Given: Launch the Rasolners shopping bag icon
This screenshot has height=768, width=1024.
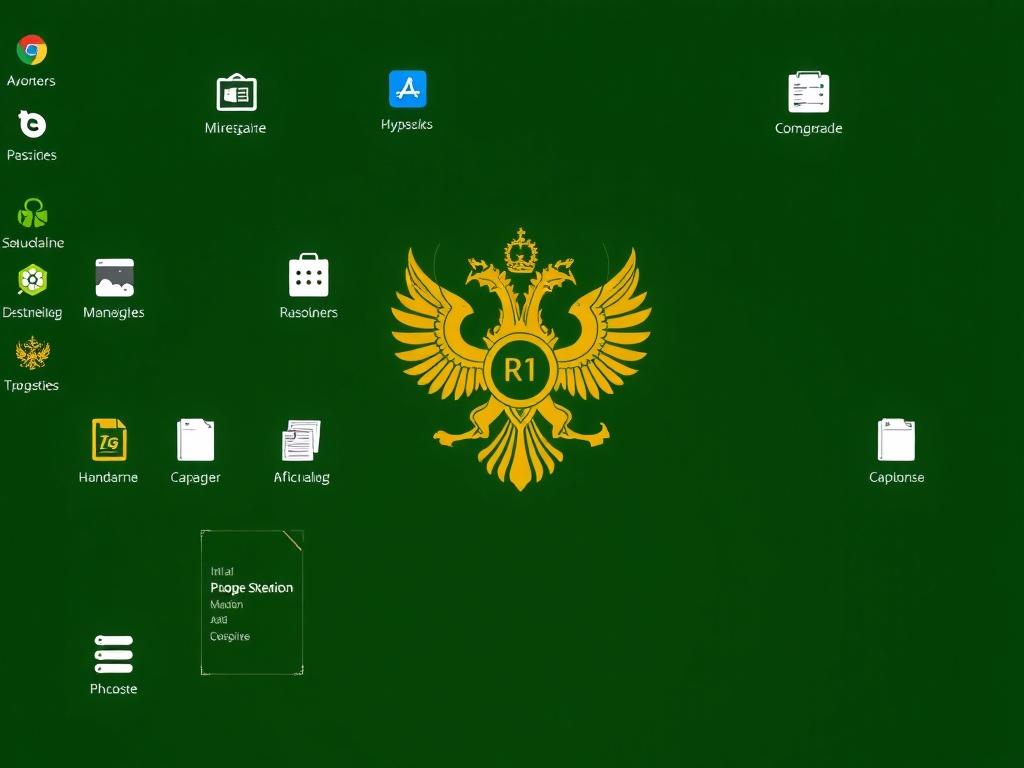Looking at the screenshot, I should pos(308,276).
